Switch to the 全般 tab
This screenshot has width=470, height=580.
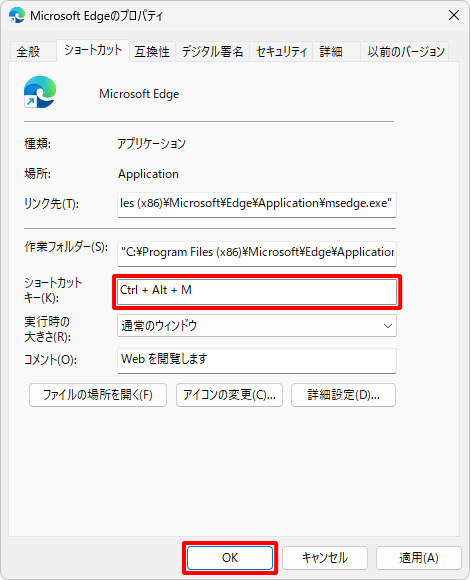click(28, 51)
